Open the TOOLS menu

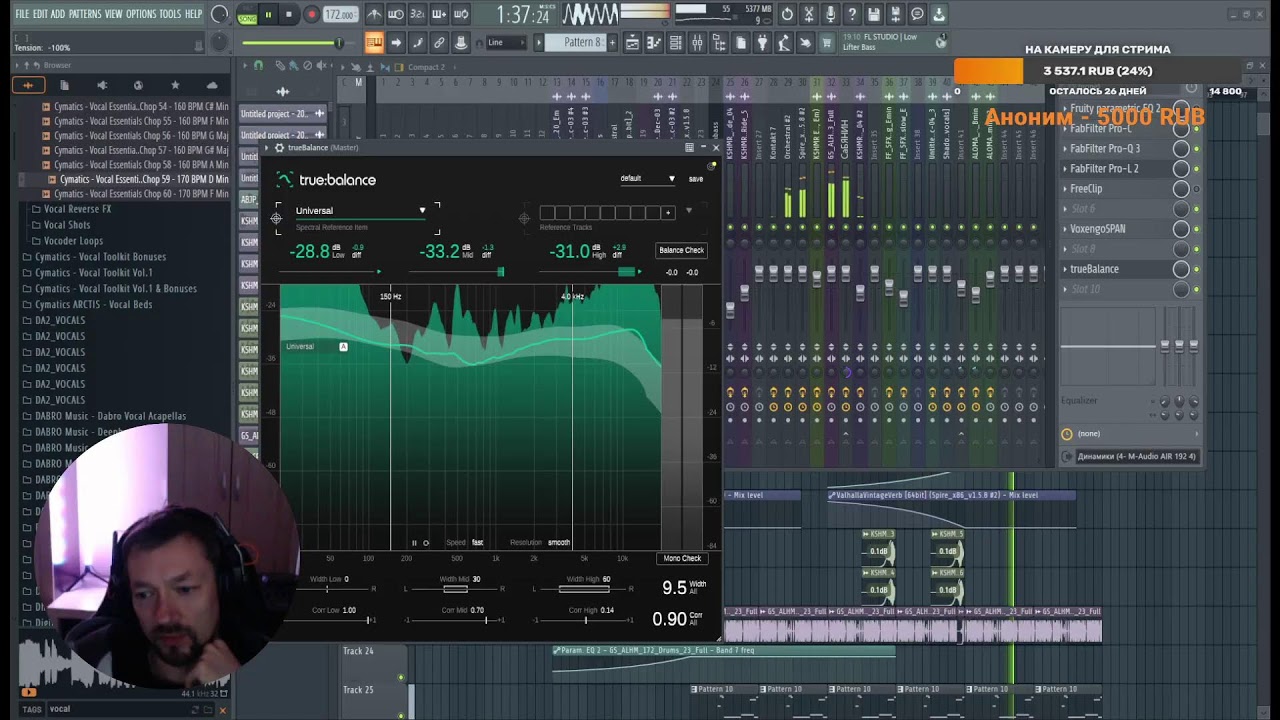(170, 14)
